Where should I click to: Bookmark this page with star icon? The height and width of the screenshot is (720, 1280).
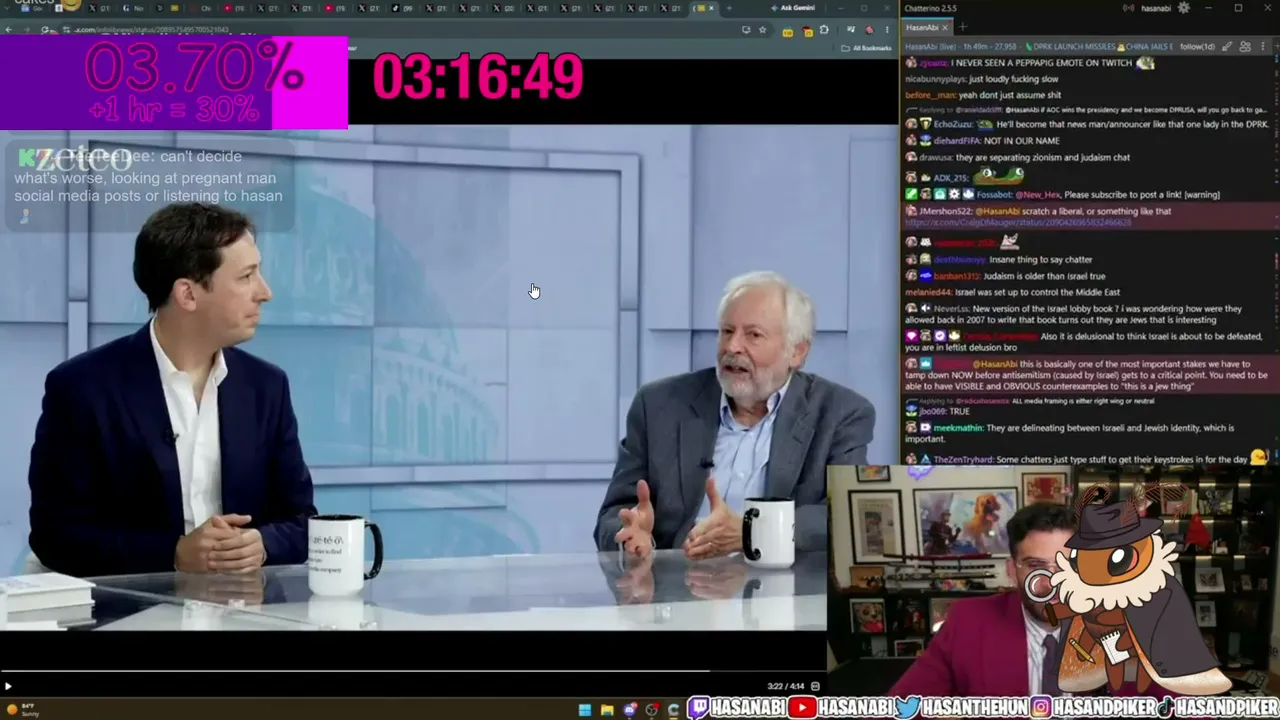pyautogui.click(x=762, y=30)
